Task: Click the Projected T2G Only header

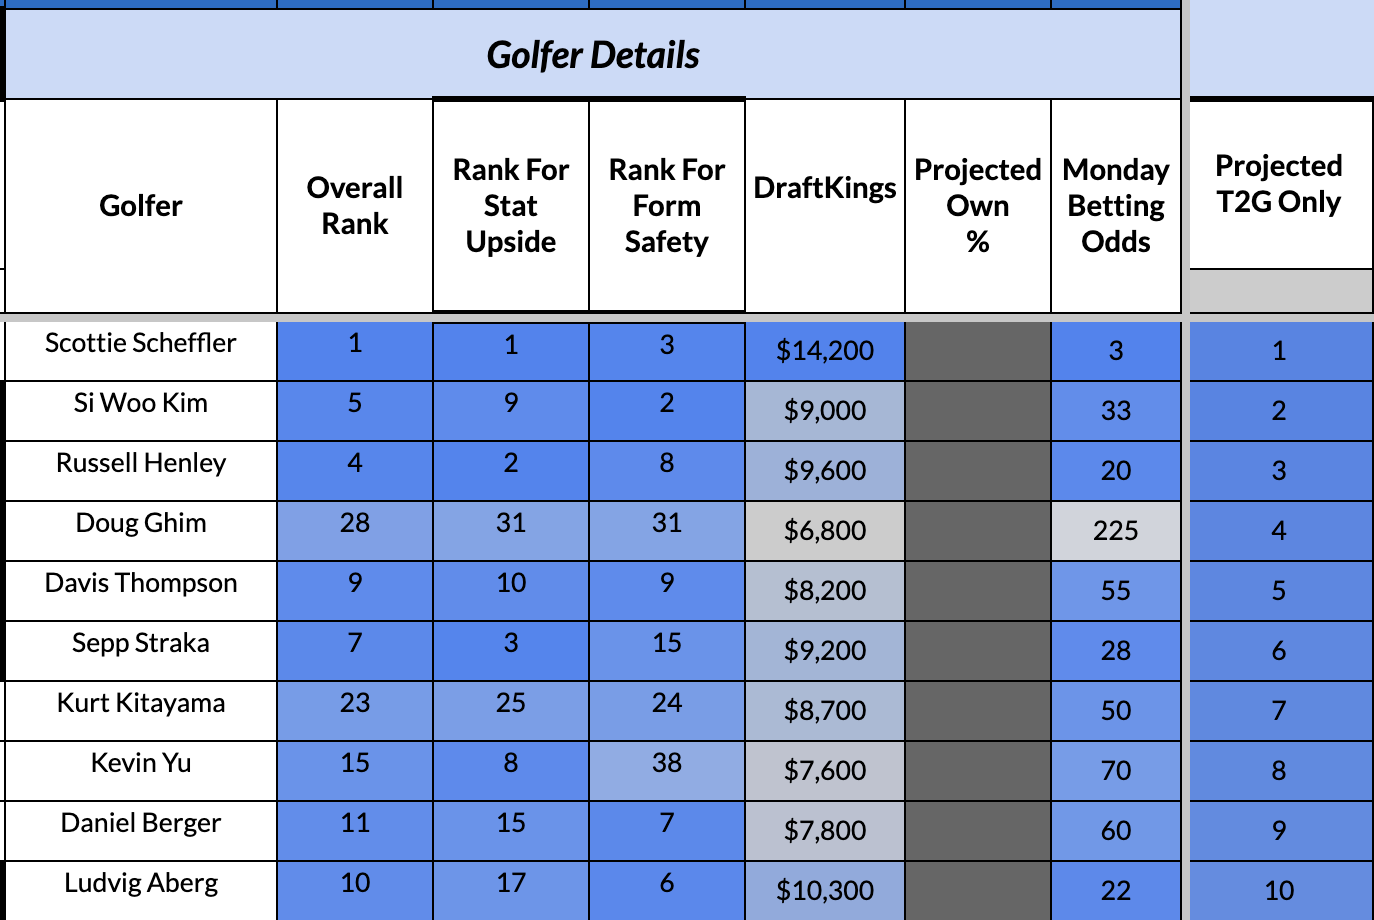Action: click(x=1279, y=184)
